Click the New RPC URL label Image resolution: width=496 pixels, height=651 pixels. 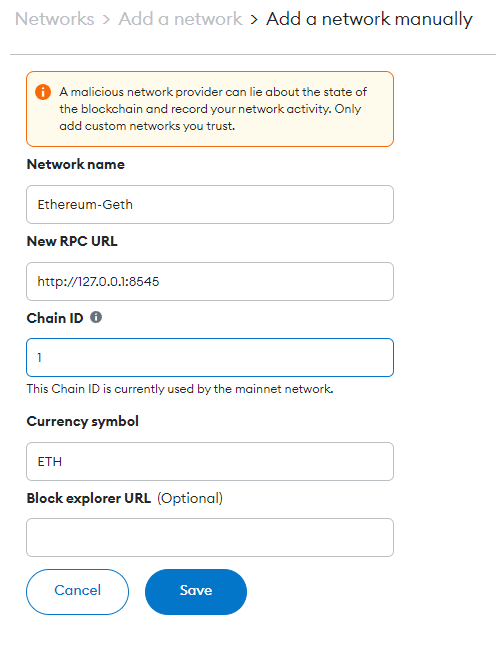(72, 241)
